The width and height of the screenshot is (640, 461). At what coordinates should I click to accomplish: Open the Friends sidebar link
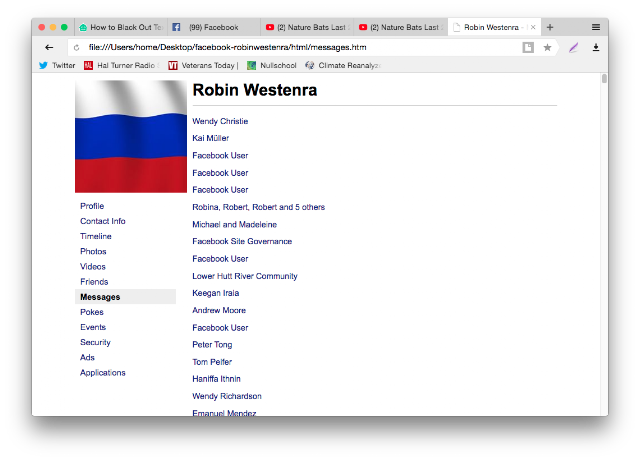(94, 282)
